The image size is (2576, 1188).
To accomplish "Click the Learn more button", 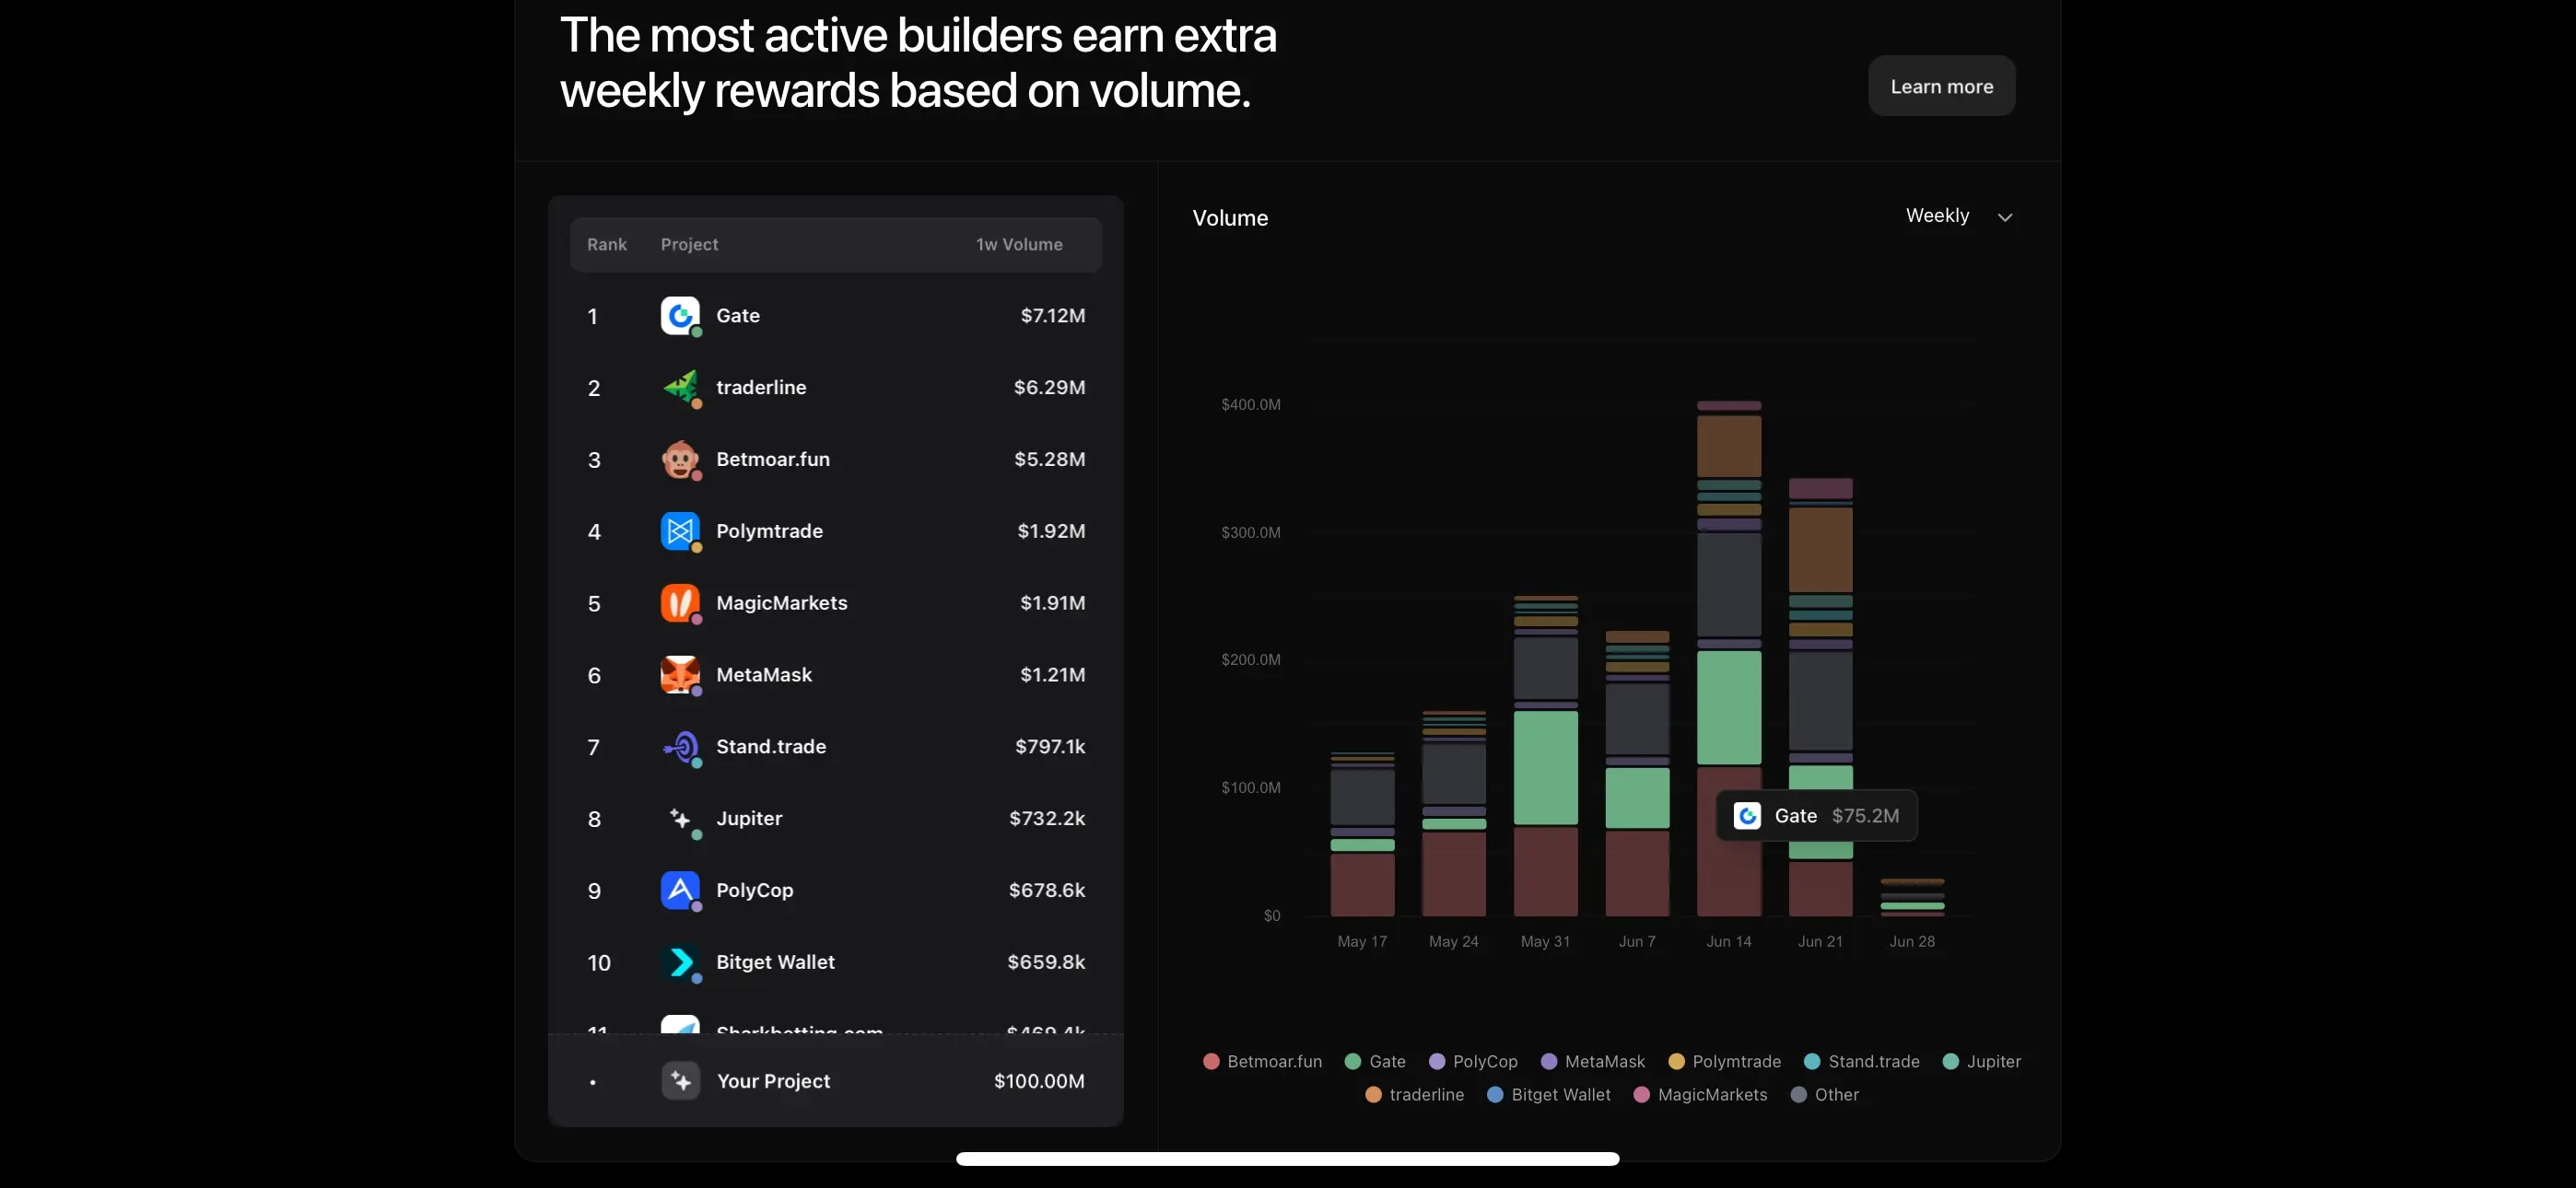I will pyautogui.click(x=1941, y=86).
